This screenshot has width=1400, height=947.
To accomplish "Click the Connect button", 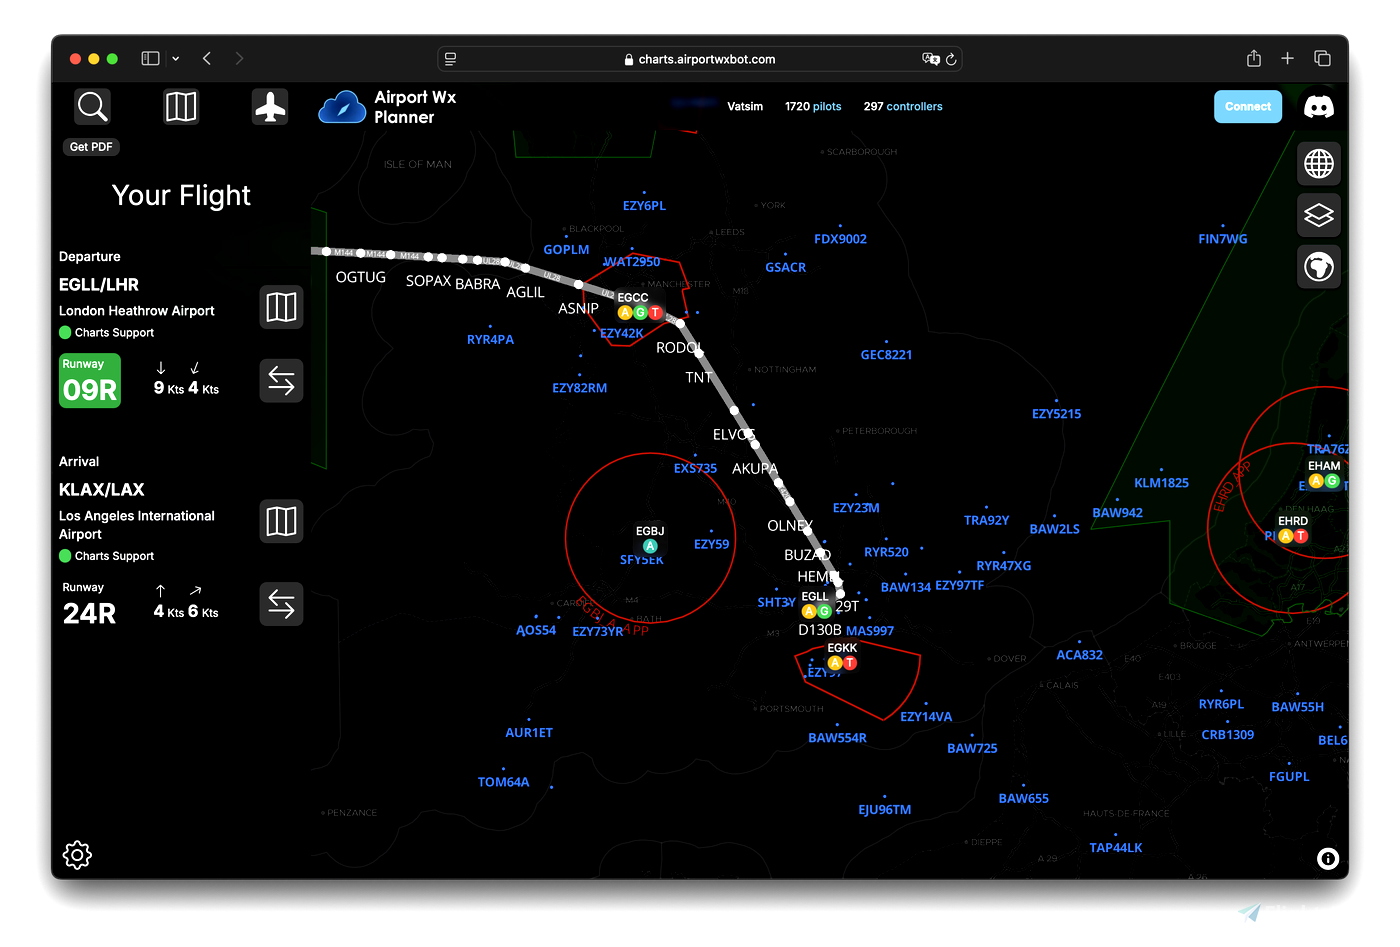I will point(1247,106).
